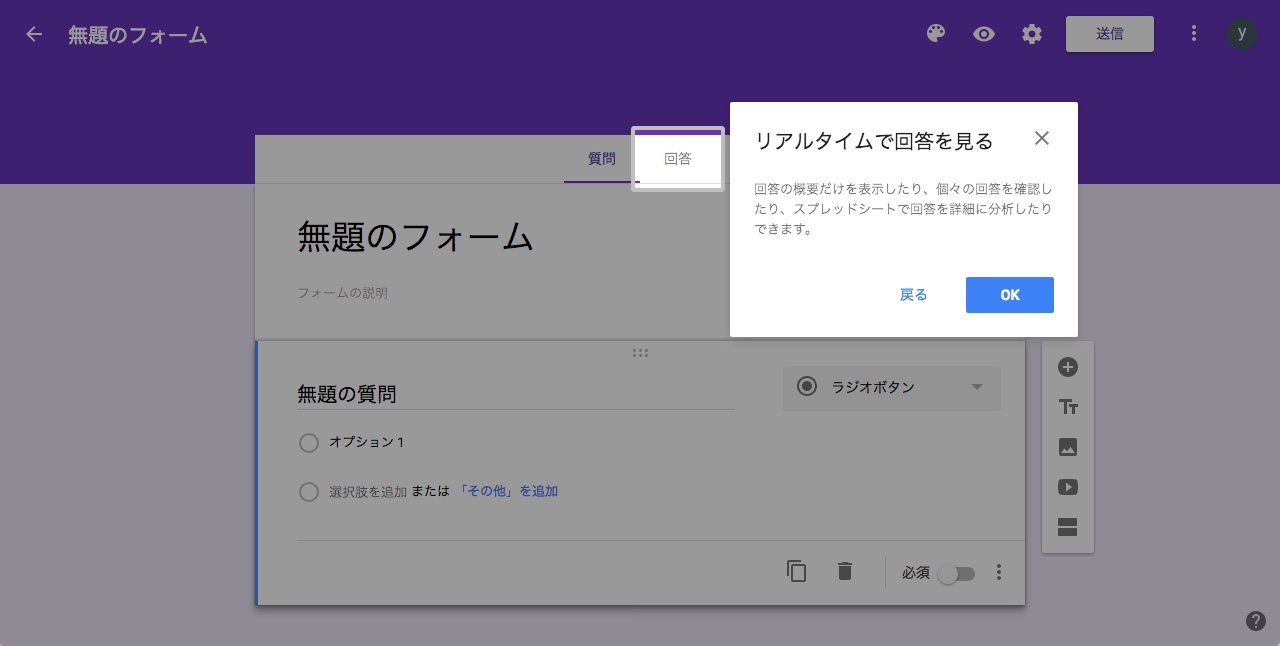Edit the オプション 1 label text
Image resolution: width=1280 pixels, height=646 pixels.
tap(367, 442)
